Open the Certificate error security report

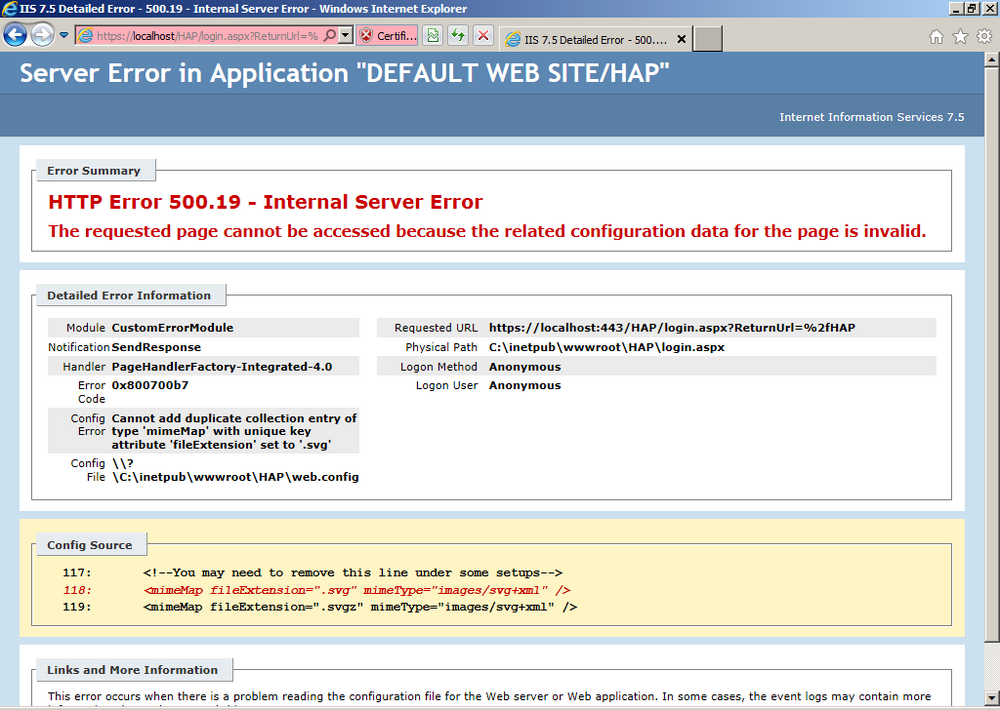(x=388, y=36)
